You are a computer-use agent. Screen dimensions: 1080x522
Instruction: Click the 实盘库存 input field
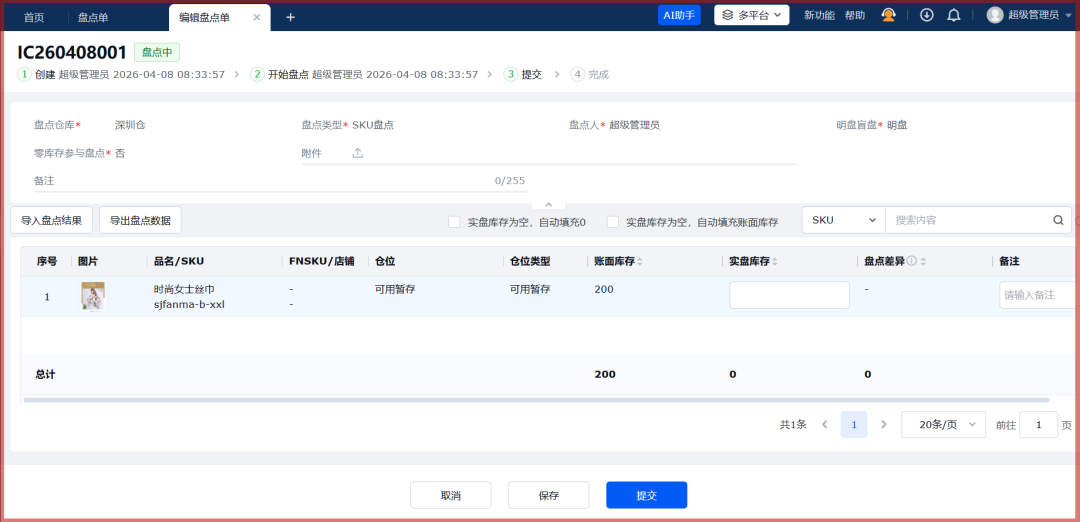pyautogui.click(x=789, y=295)
